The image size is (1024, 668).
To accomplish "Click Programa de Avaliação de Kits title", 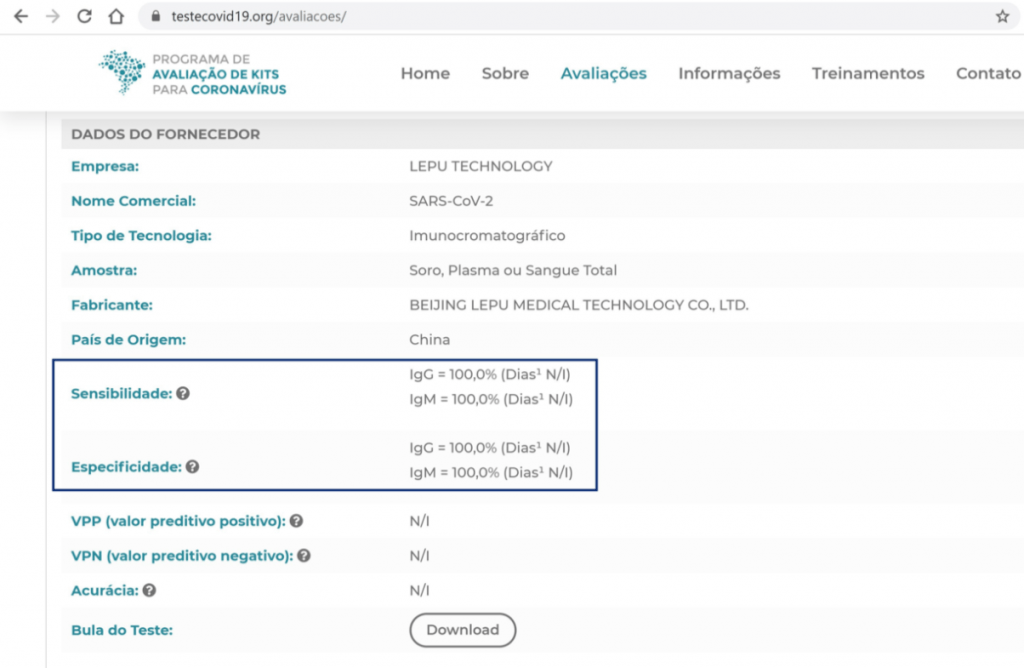I will point(219,74).
